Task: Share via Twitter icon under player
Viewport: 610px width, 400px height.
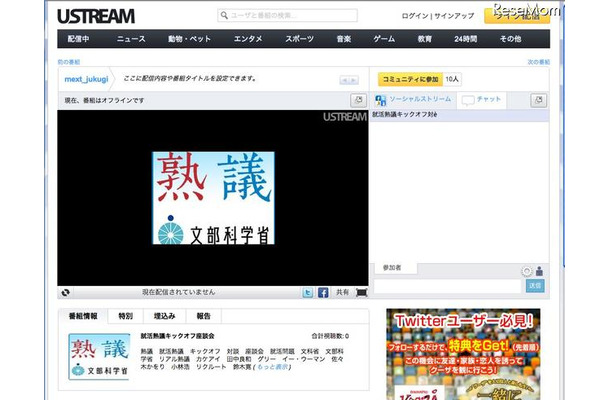Action: click(x=308, y=292)
